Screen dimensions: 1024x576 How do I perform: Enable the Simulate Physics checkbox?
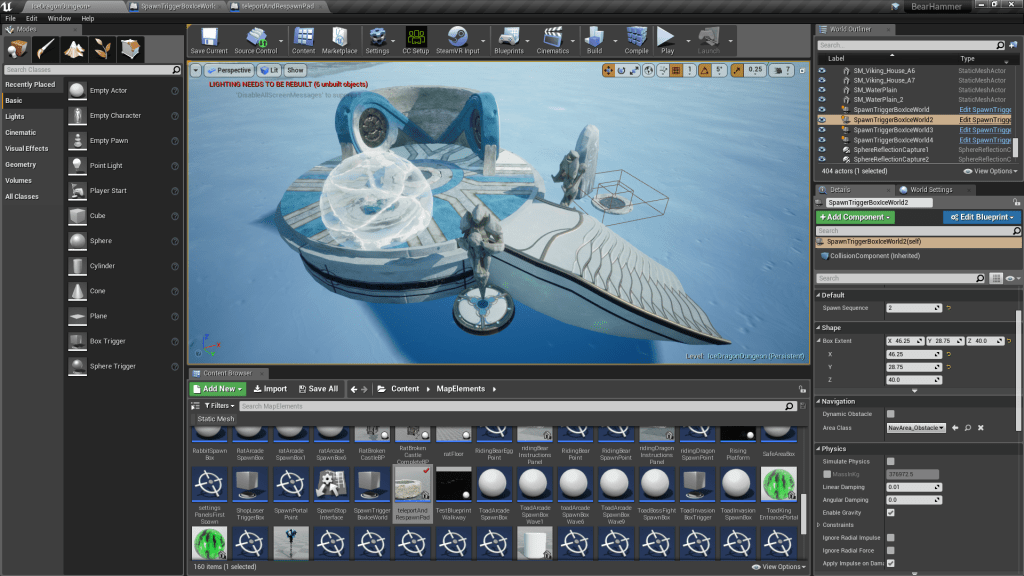click(890, 461)
